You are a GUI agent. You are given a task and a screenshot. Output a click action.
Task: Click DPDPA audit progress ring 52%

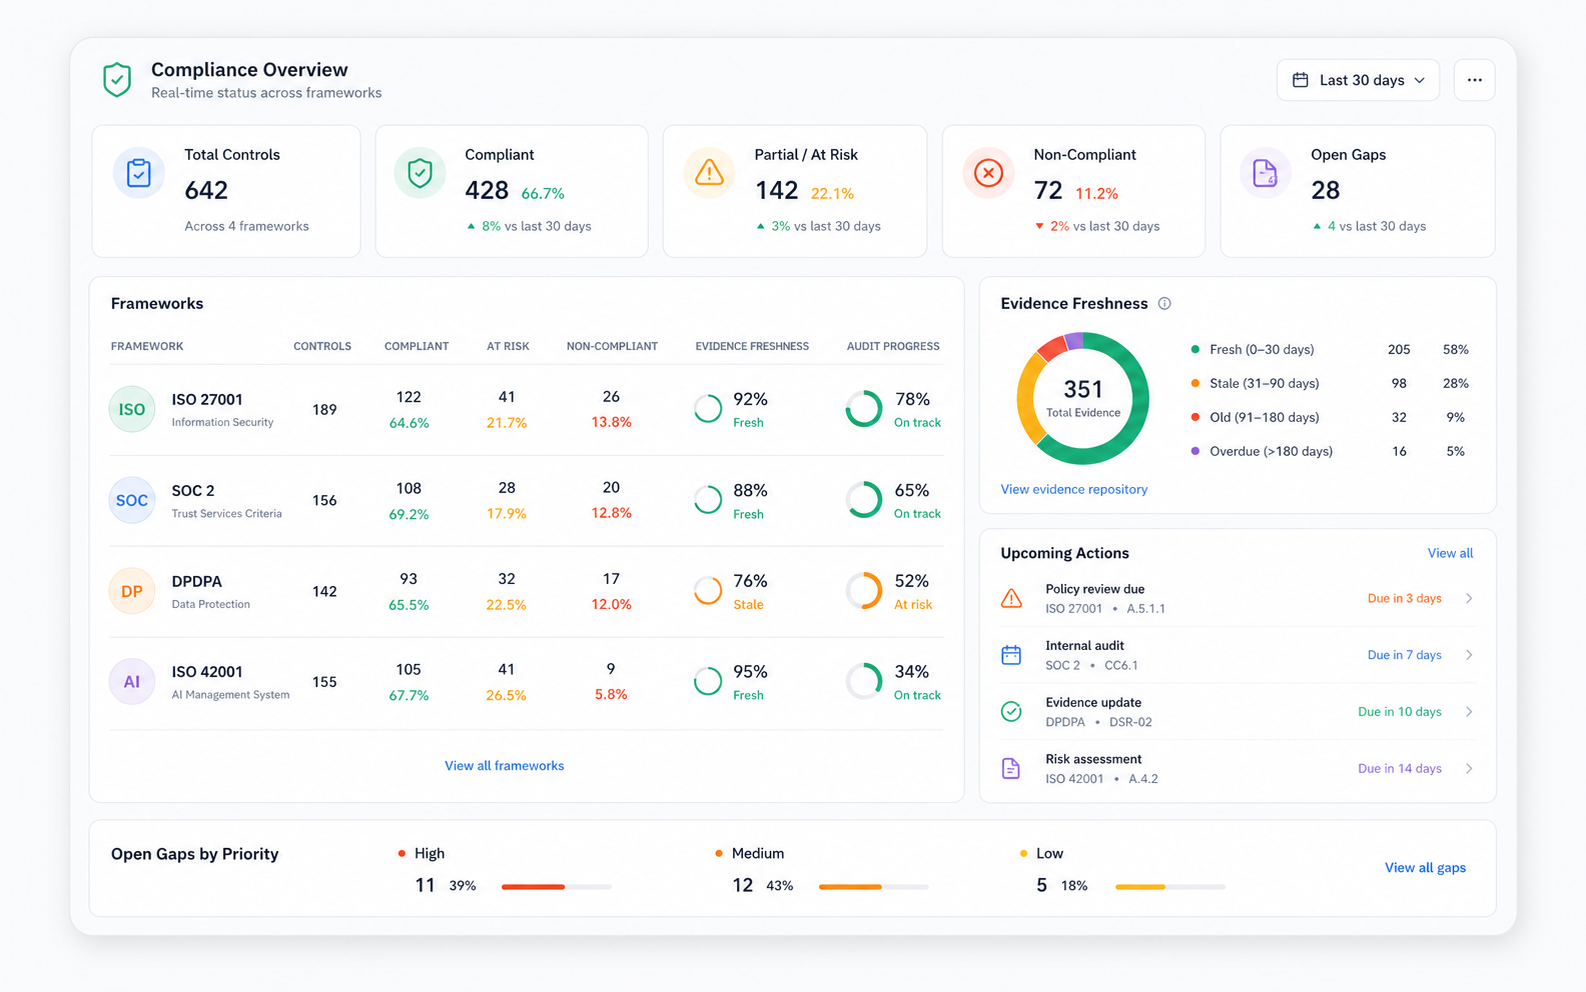tap(864, 590)
